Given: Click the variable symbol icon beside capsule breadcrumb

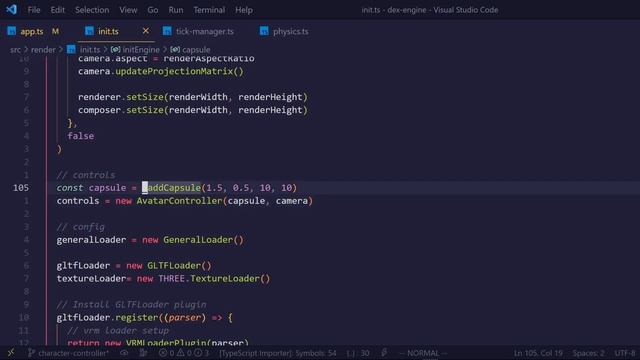Looking at the screenshot, I should click(x=175, y=49).
